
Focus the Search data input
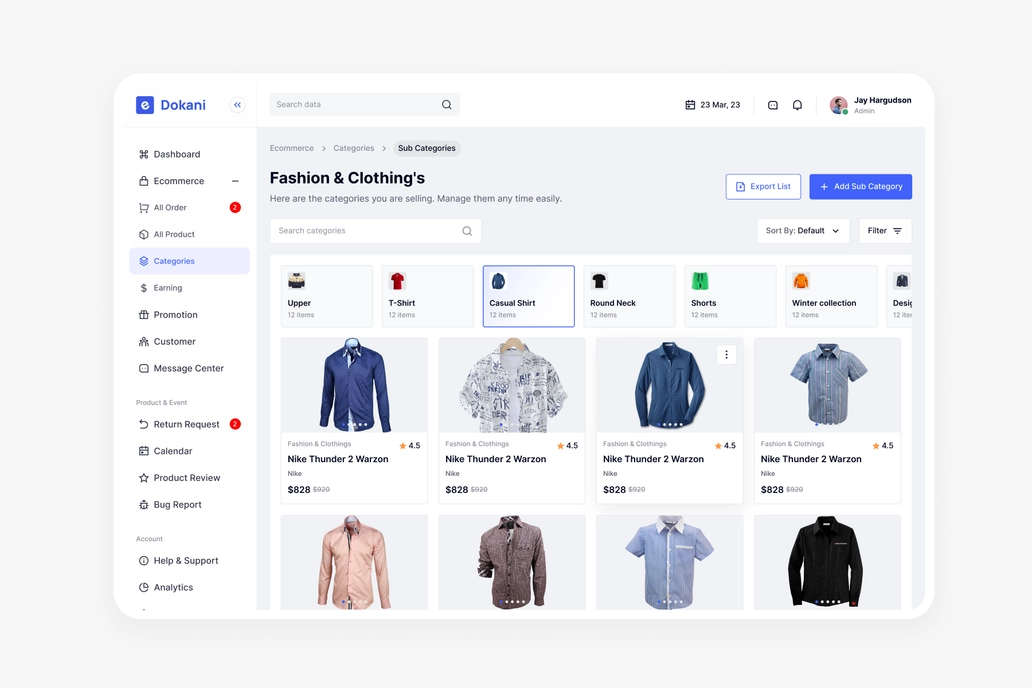point(364,105)
